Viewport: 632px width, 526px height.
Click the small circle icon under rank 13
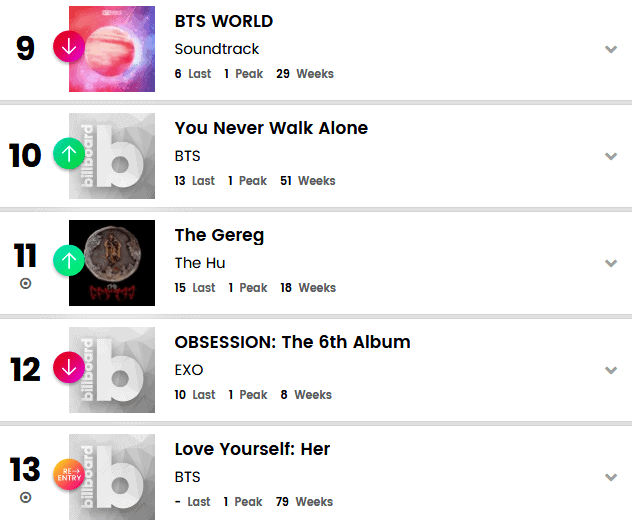25,497
